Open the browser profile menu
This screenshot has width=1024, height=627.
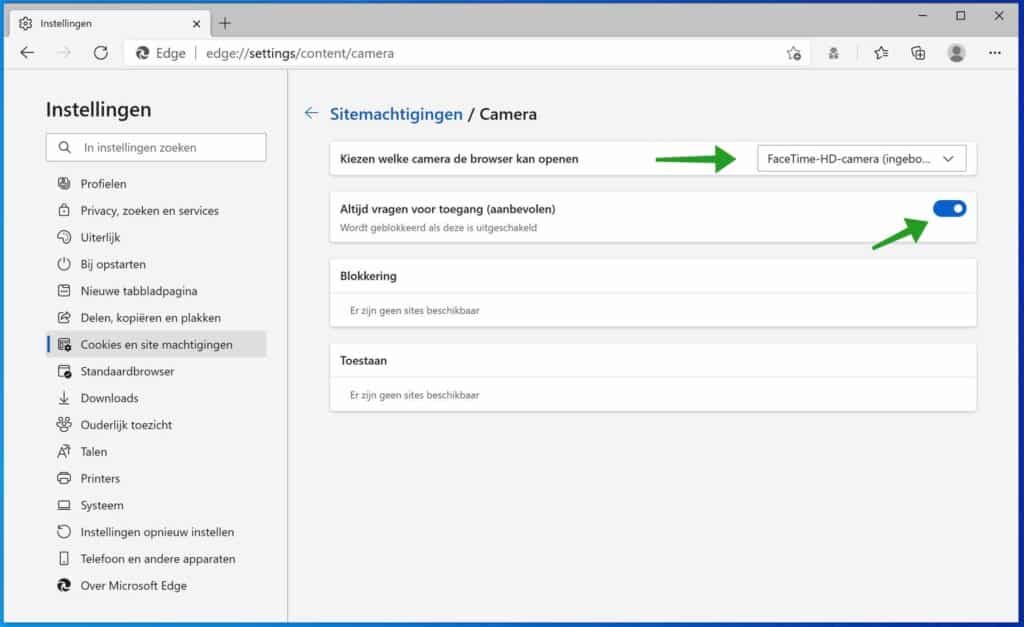[x=957, y=53]
